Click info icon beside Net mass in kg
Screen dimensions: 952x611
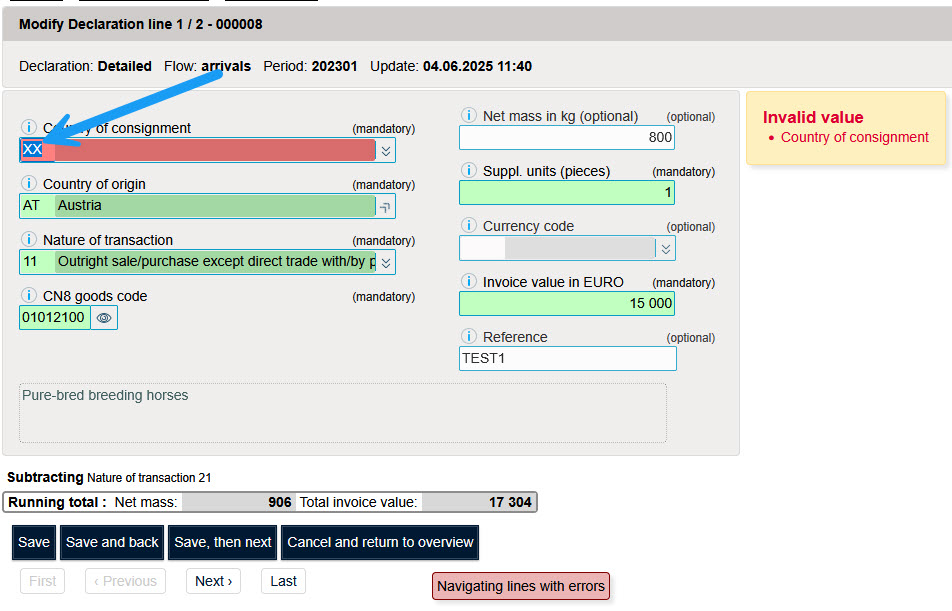[x=468, y=116]
